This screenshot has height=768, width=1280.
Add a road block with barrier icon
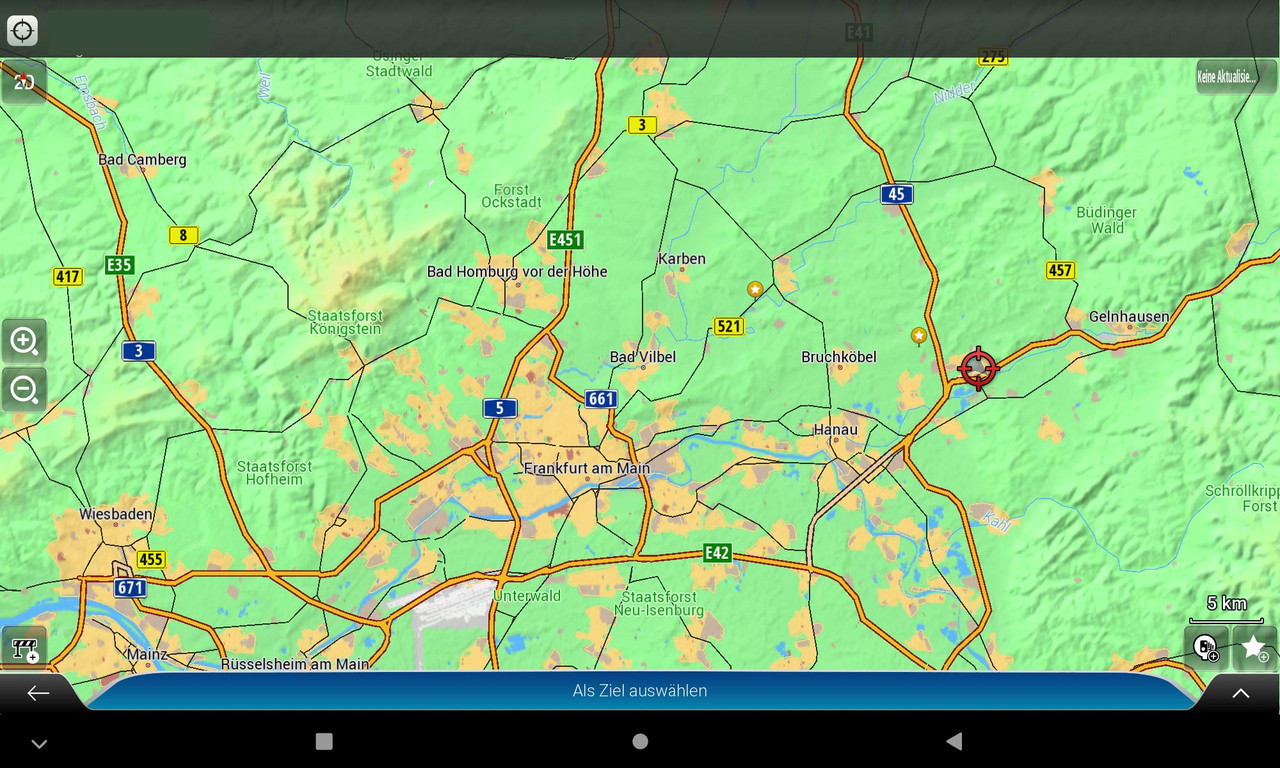[x=24, y=648]
